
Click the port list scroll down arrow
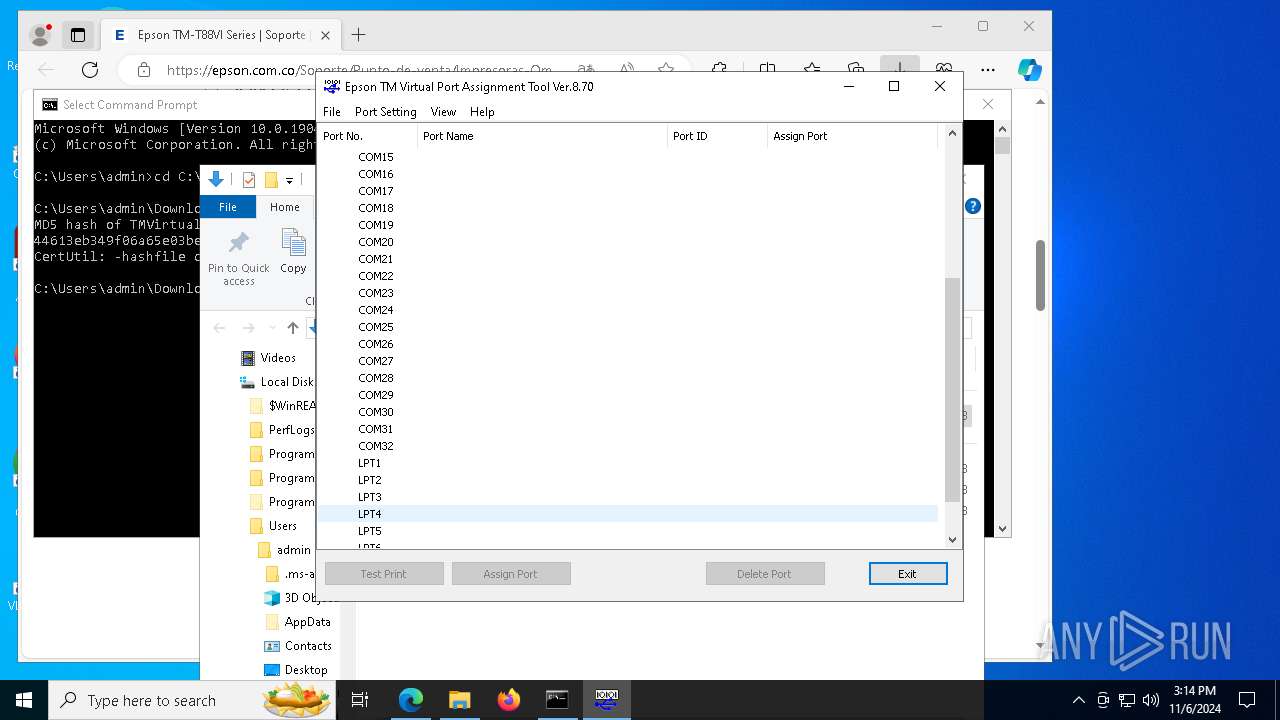(x=952, y=540)
